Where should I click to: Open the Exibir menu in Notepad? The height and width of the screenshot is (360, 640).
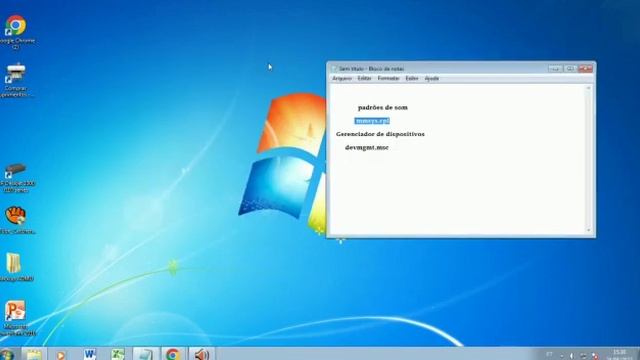[411, 78]
